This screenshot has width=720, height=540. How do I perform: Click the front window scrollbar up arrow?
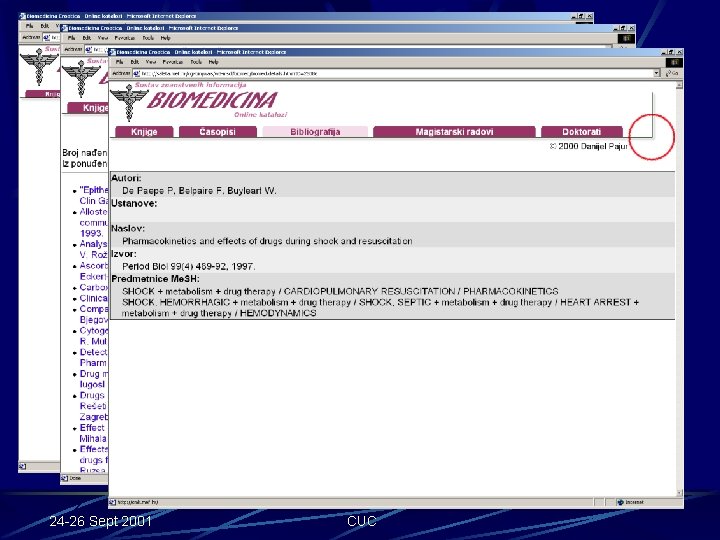679,85
